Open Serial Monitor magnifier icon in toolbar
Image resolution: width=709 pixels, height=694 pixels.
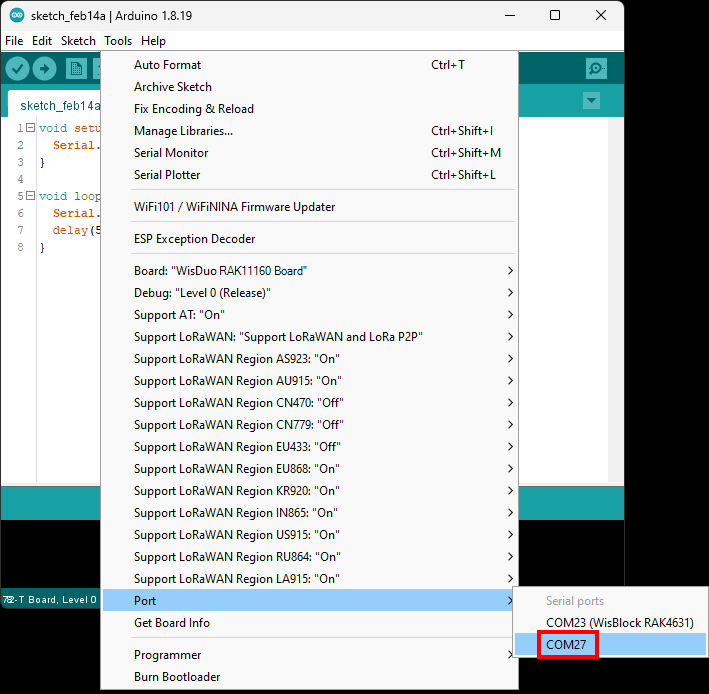pyautogui.click(x=596, y=69)
